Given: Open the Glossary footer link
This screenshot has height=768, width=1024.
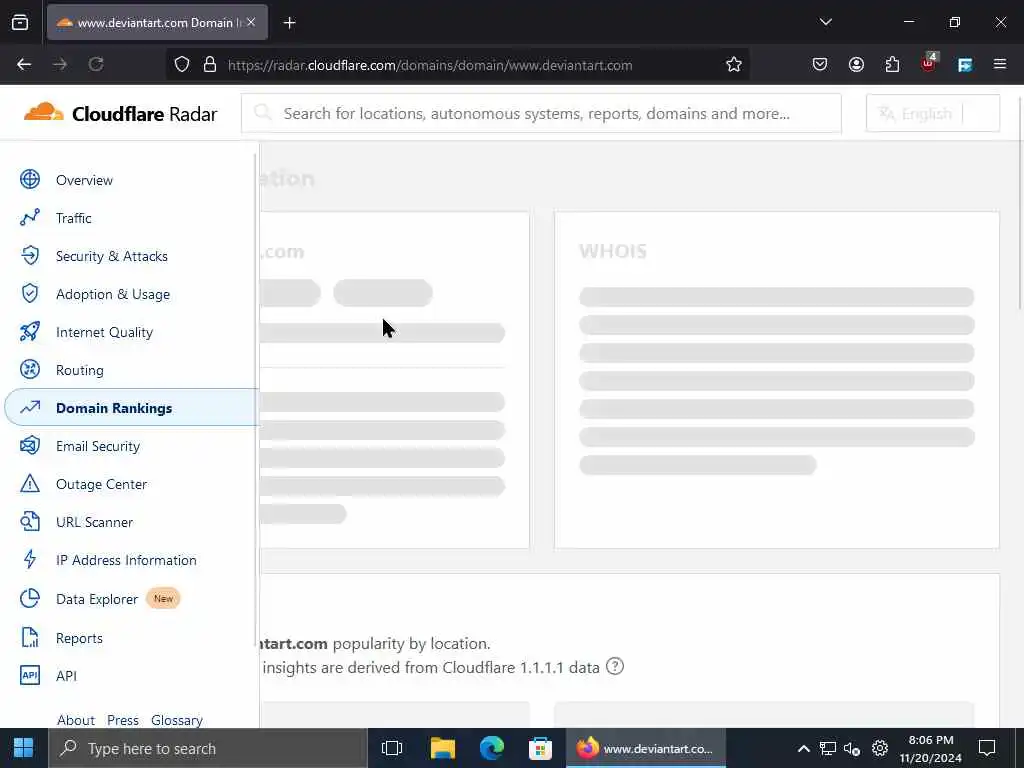Looking at the screenshot, I should click(x=176, y=720).
